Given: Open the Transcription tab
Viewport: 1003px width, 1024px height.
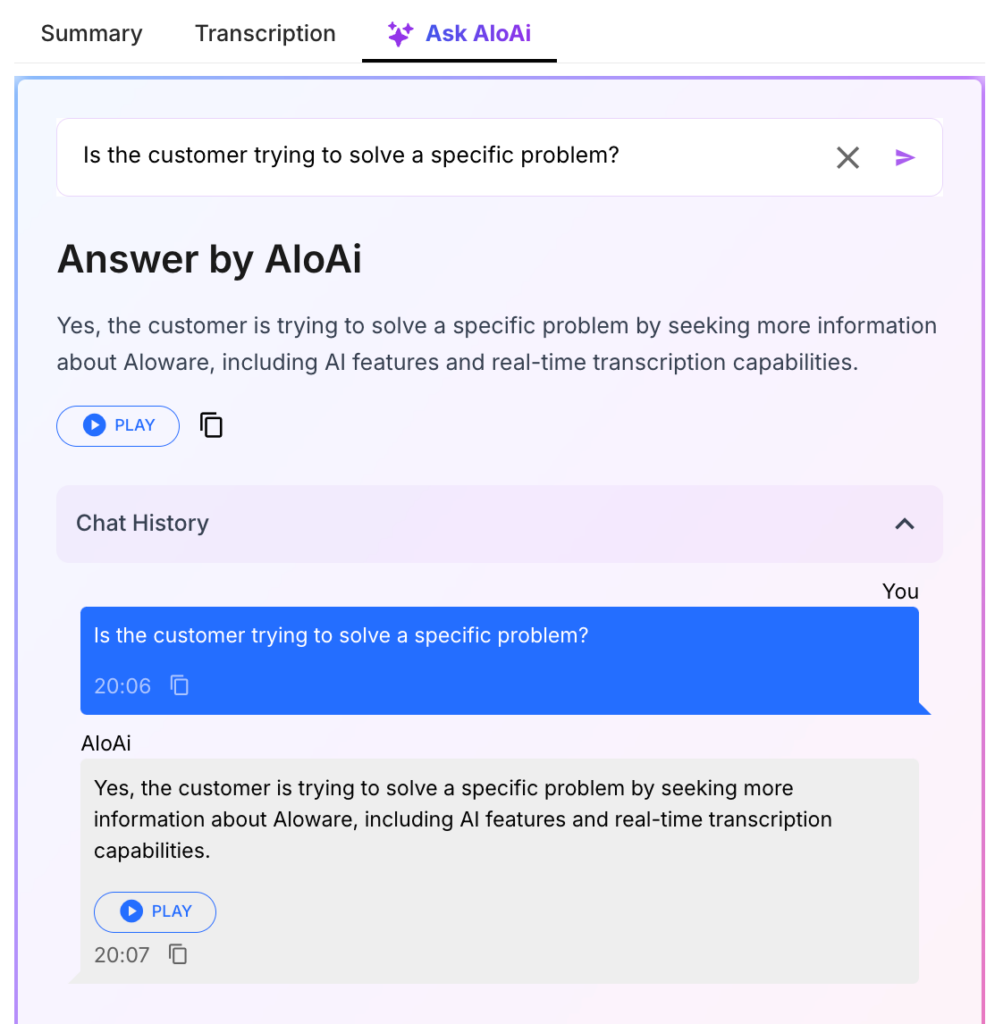Looking at the screenshot, I should 265,33.
